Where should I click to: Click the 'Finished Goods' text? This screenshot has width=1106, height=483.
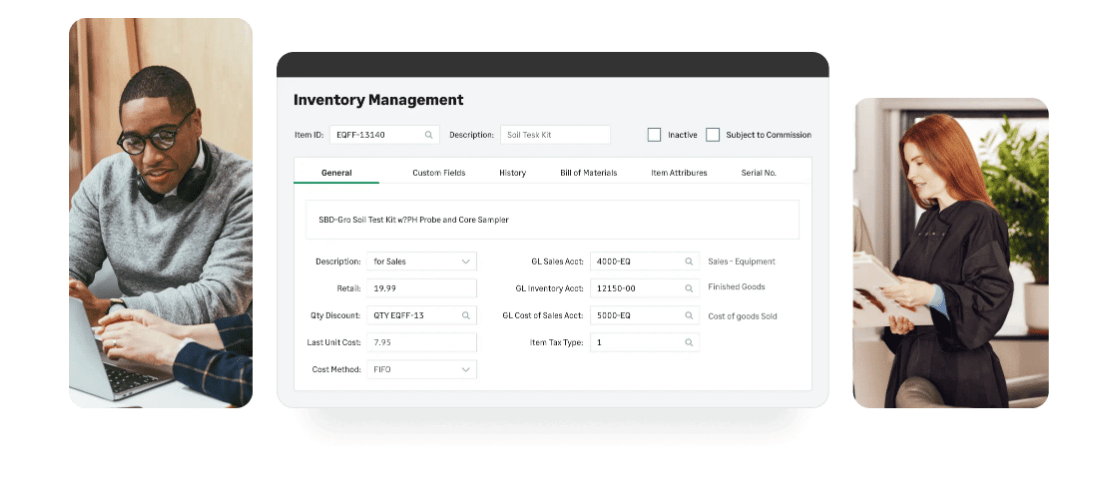736,287
